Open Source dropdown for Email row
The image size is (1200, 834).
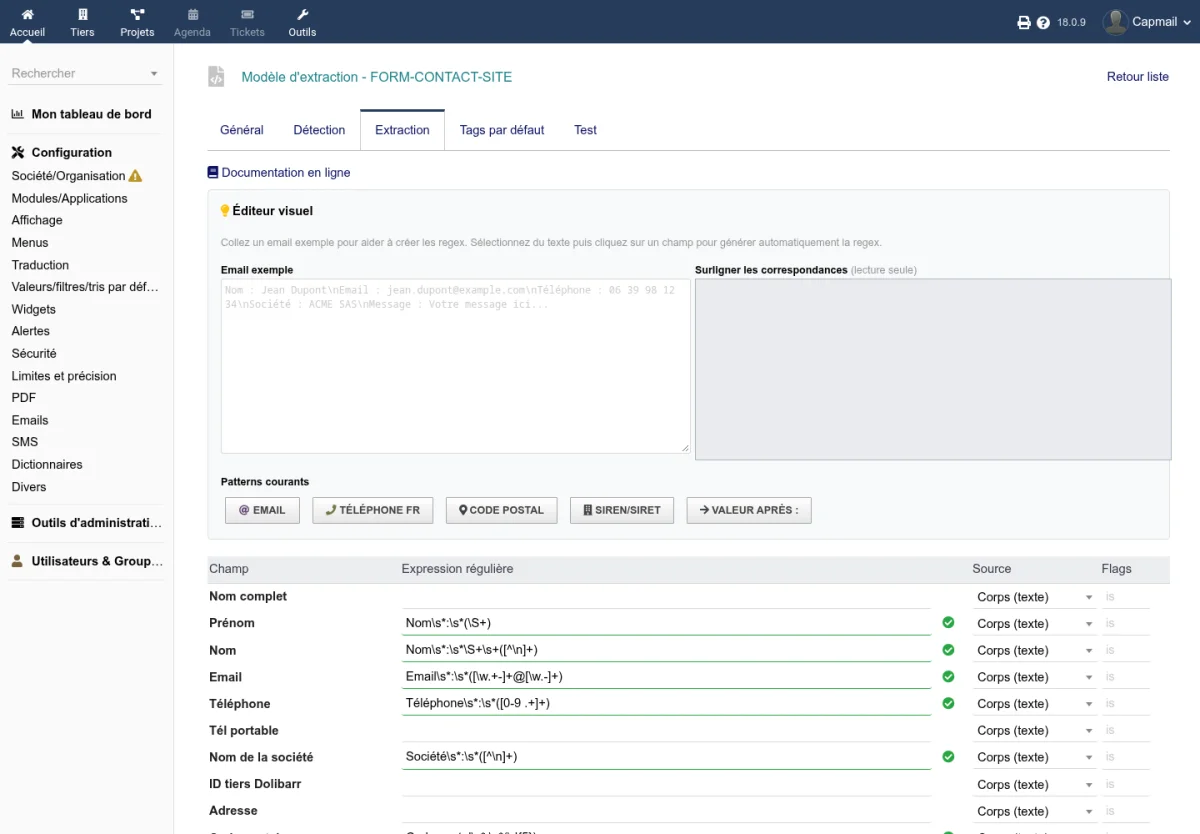click(x=1035, y=677)
